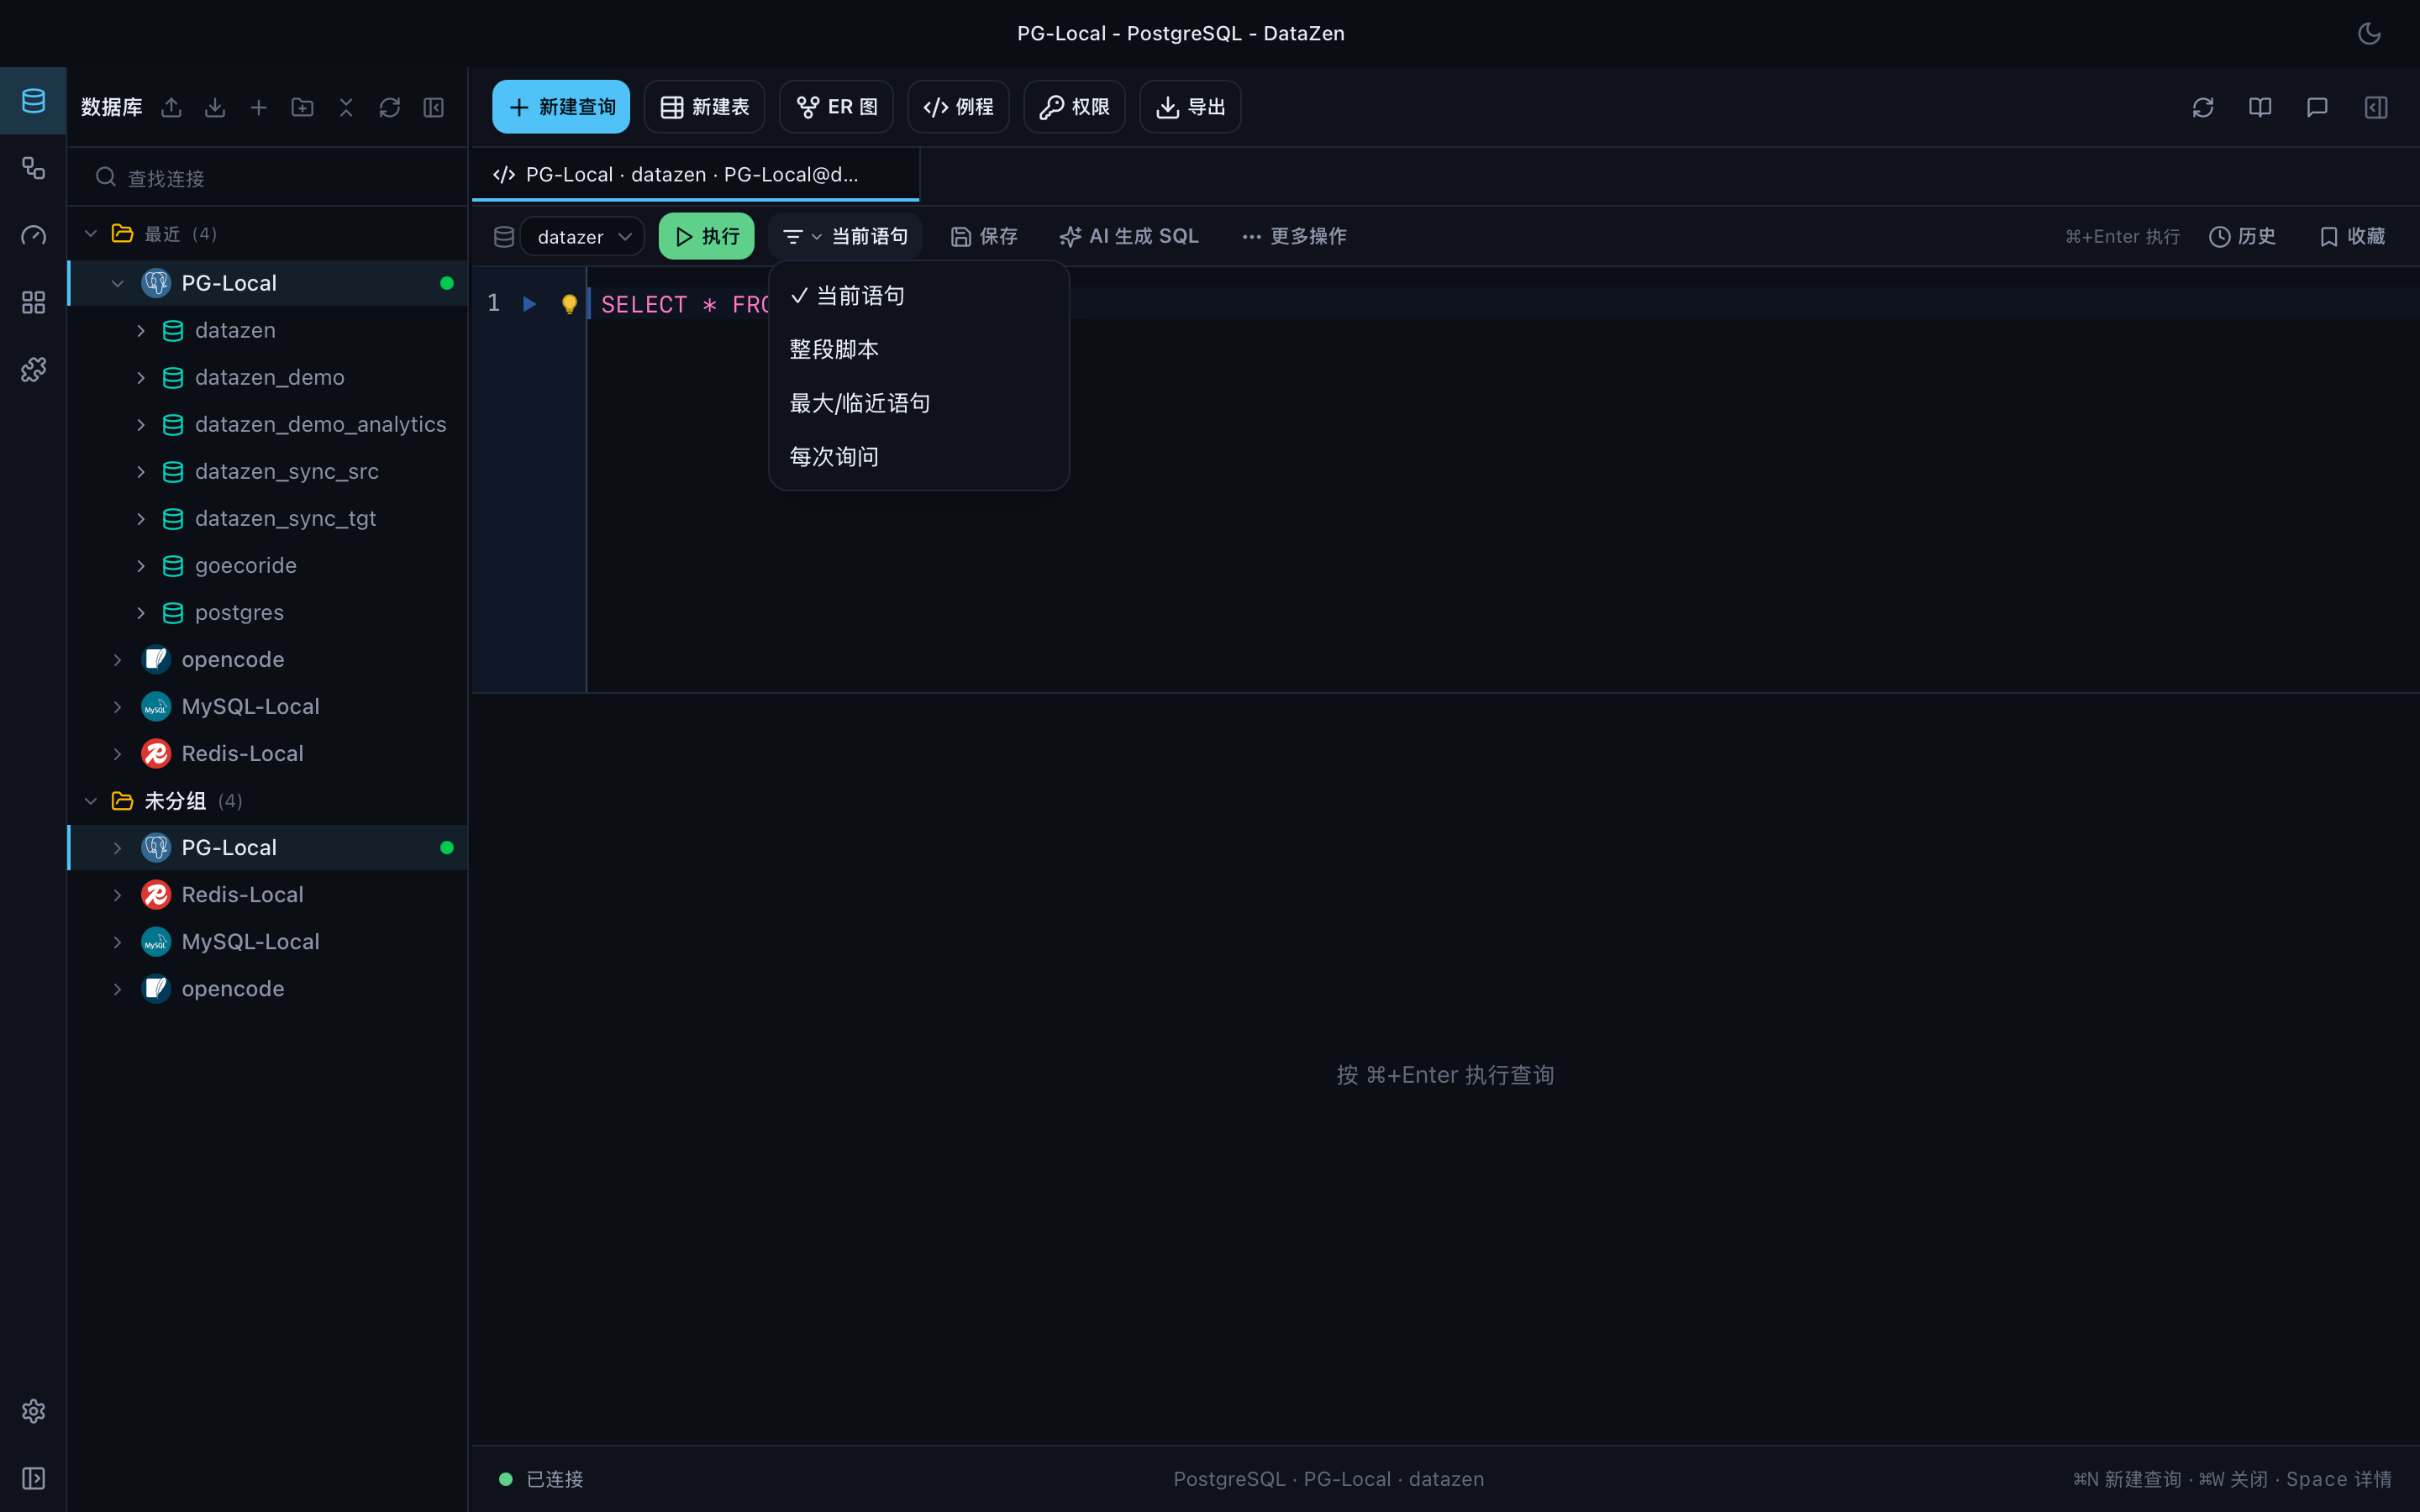2420x1512 pixels.
Task: Open the ER 图 diagram
Action: tap(836, 107)
